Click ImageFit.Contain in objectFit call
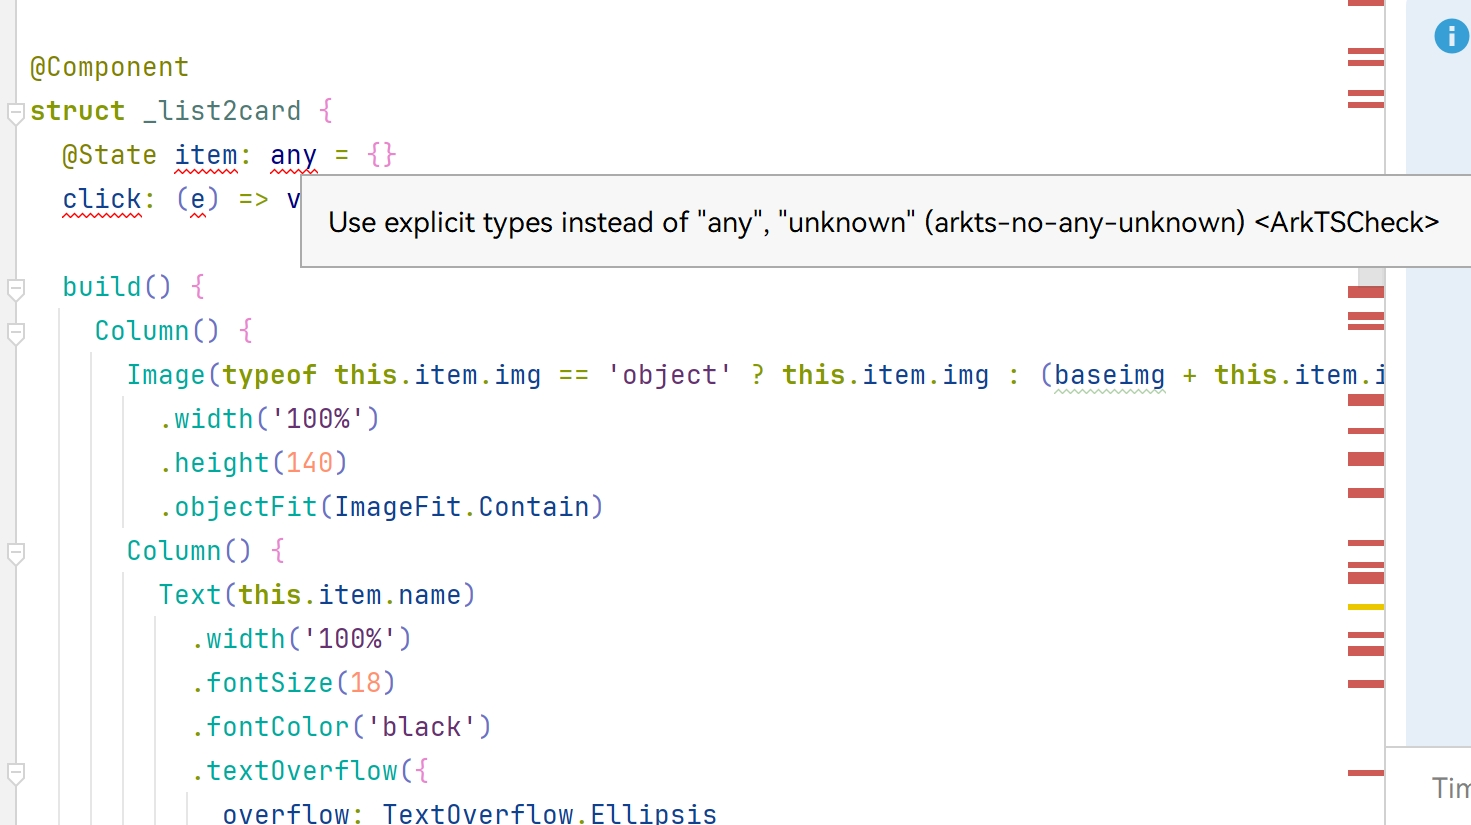The image size is (1471, 825). (x=462, y=507)
